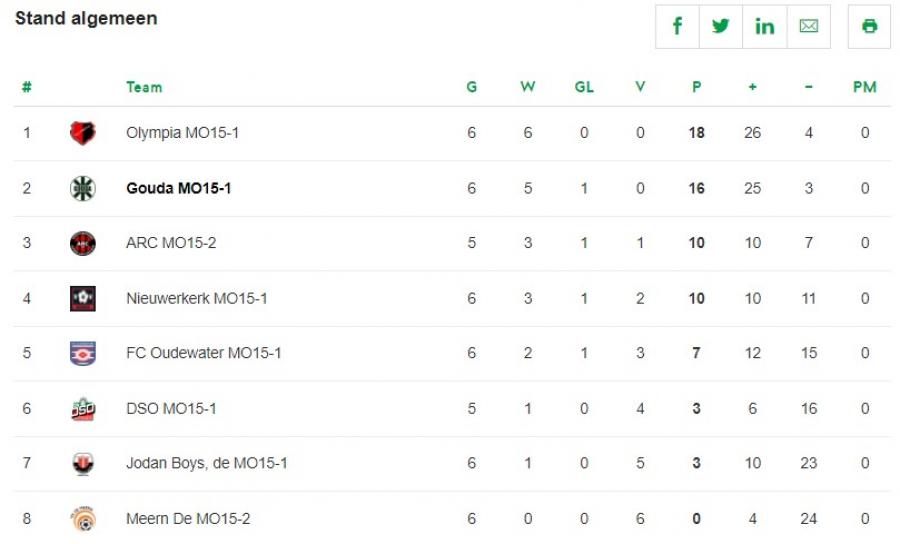Click the Olympia MO15-1 club logo
The width and height of the screenshot is (900, 544).
pos(83,133)
